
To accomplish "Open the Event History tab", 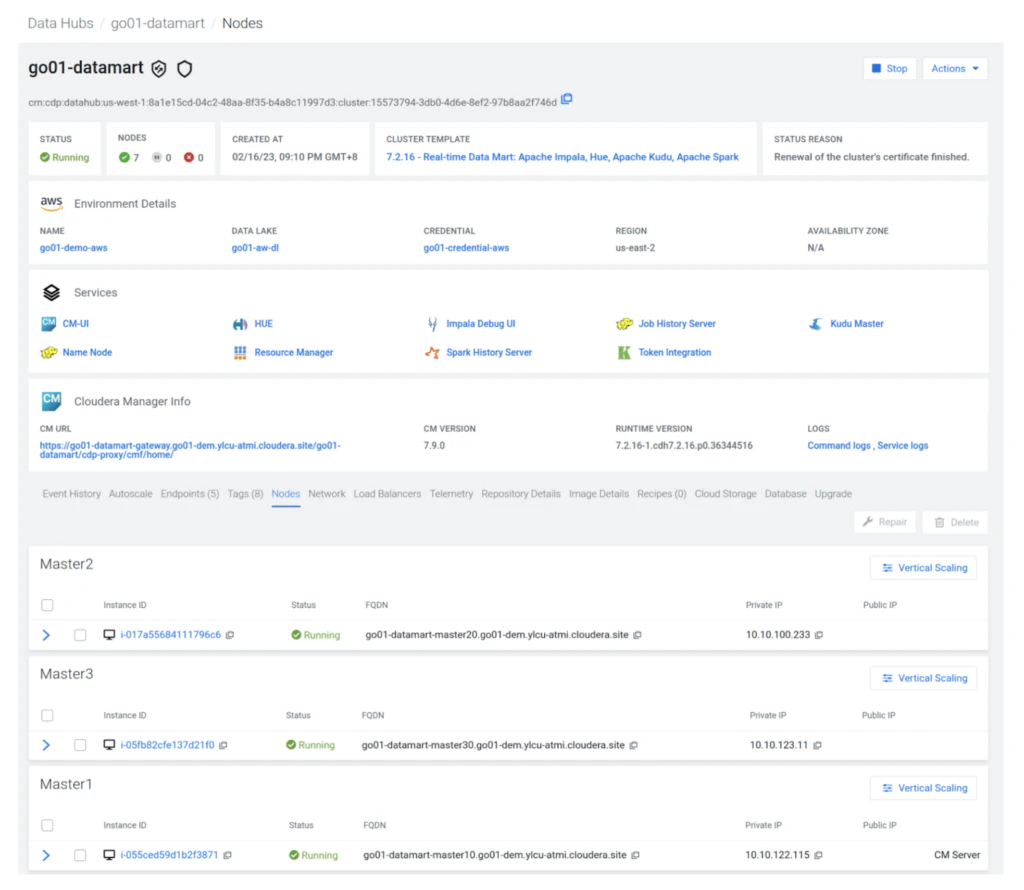I will 71,493.
